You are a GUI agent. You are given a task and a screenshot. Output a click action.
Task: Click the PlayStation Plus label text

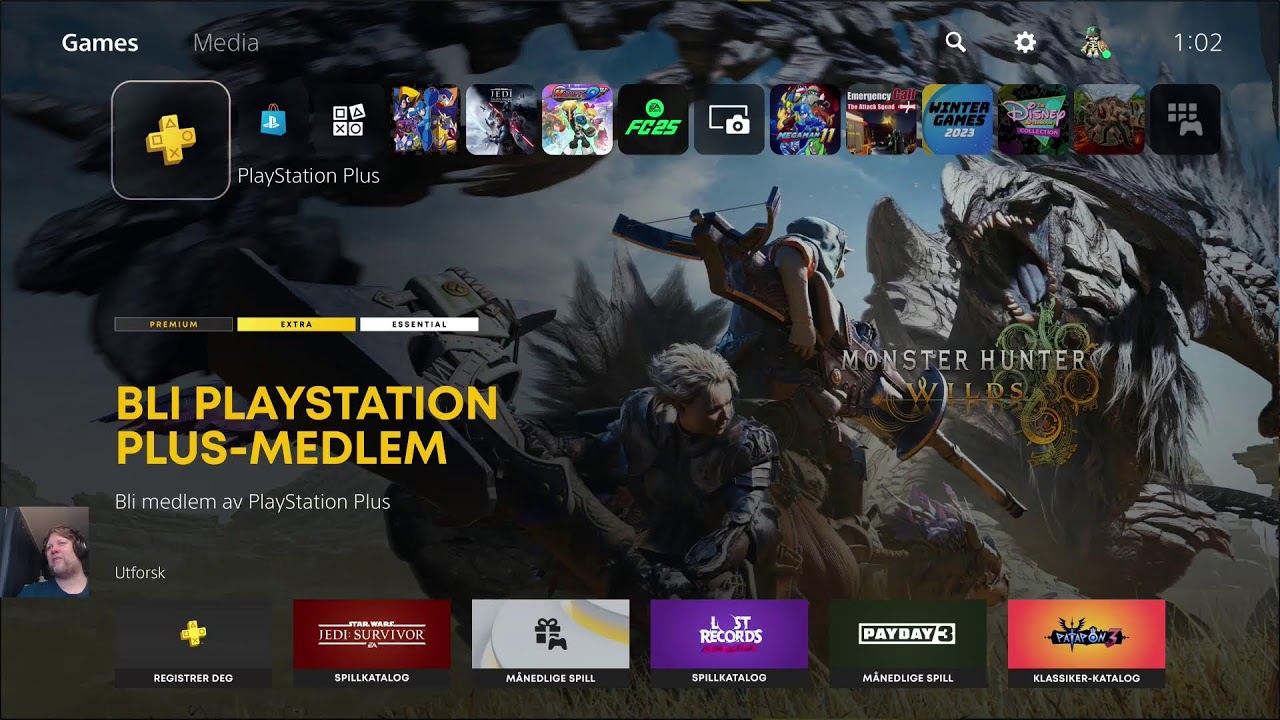[x=308, y=176]
